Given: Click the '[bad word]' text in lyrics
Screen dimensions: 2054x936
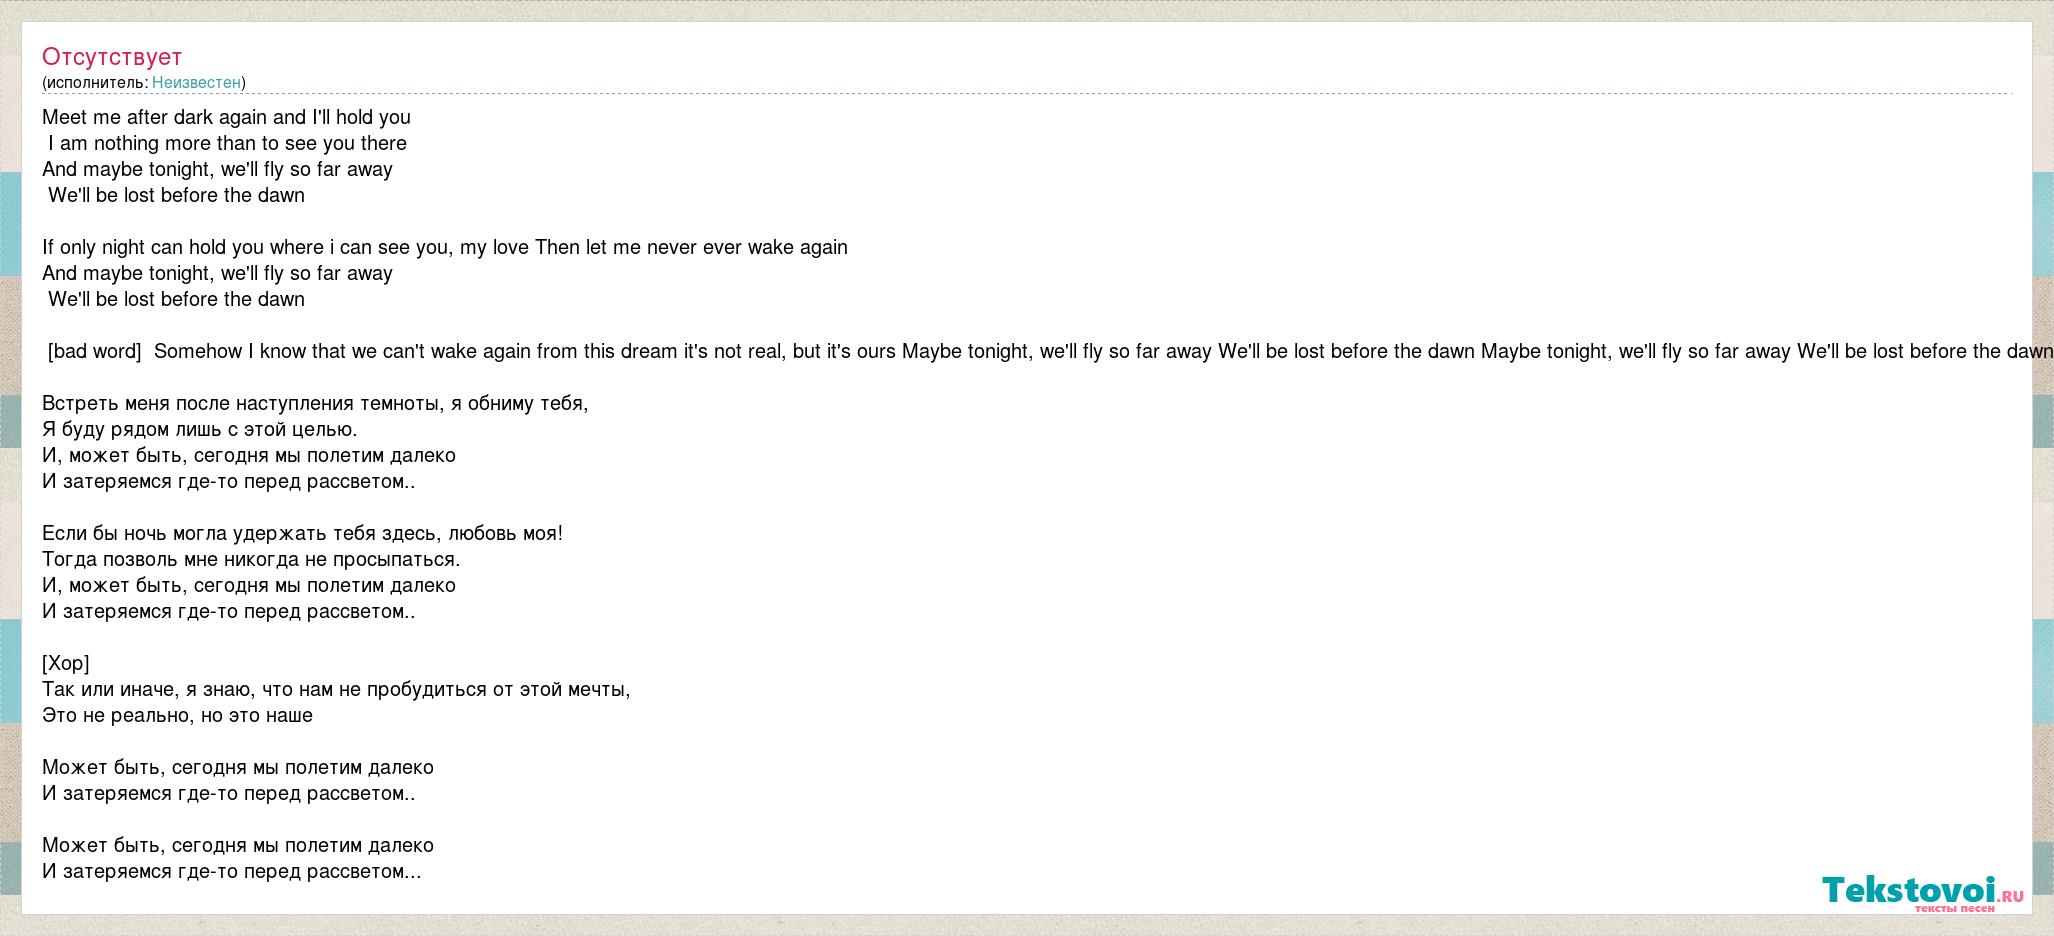Looking at the screenshot, I should [95, 352].
